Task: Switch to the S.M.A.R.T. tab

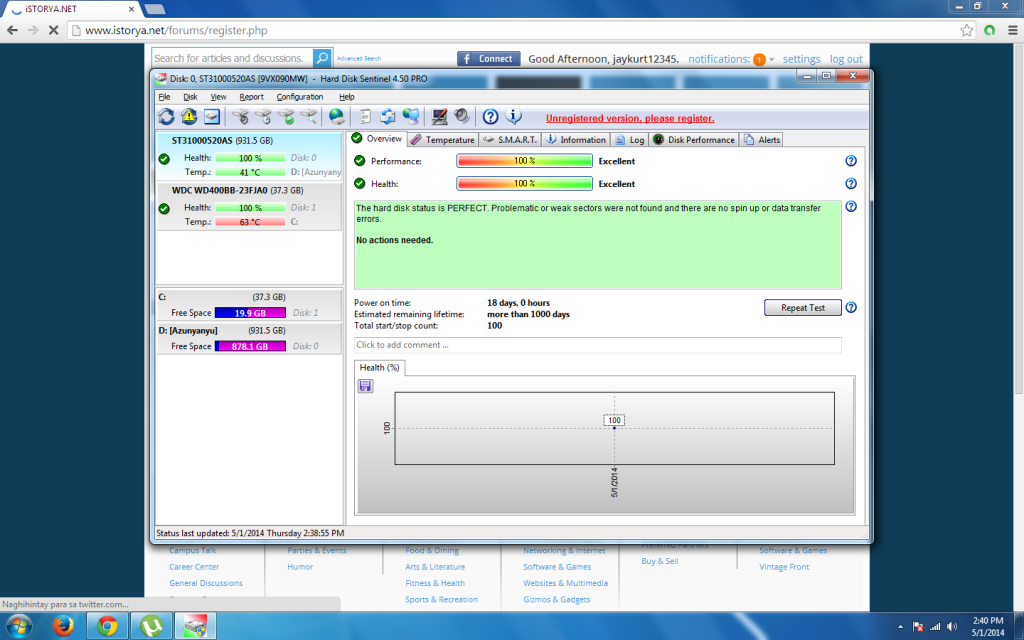Action: point(510,140)
